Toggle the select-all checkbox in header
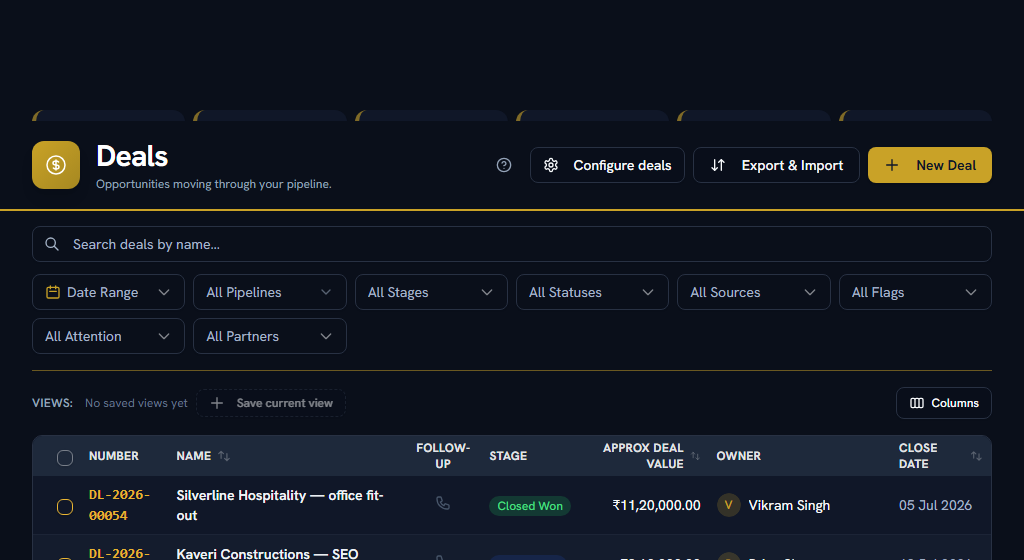The image size is (1024, 560). click(x=65, y=458)
